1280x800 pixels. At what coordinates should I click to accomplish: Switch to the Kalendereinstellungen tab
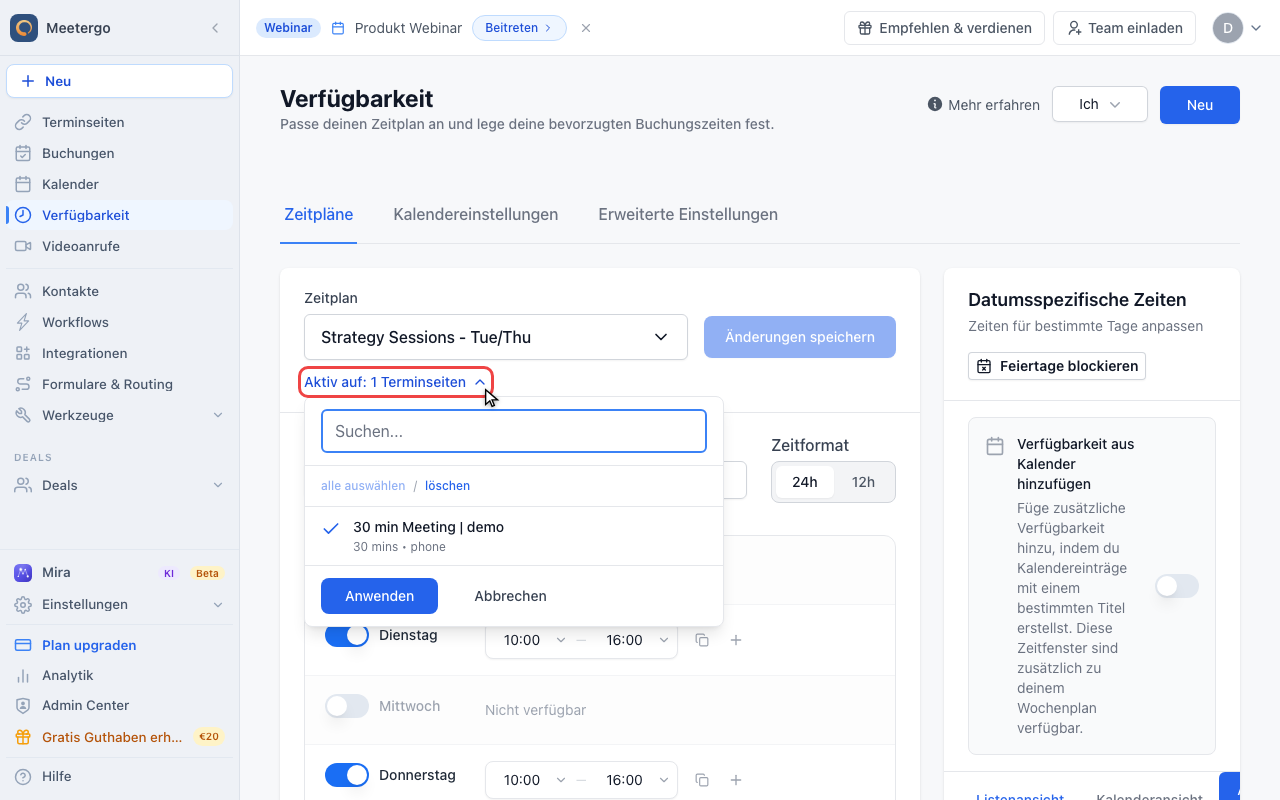(x=476, y=214)
